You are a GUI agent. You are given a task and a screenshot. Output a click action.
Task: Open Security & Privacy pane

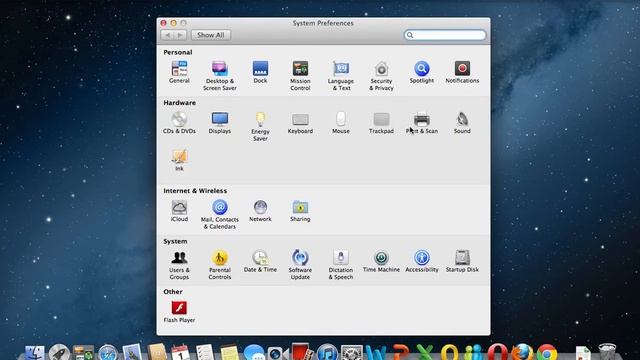tap(381, 76)
